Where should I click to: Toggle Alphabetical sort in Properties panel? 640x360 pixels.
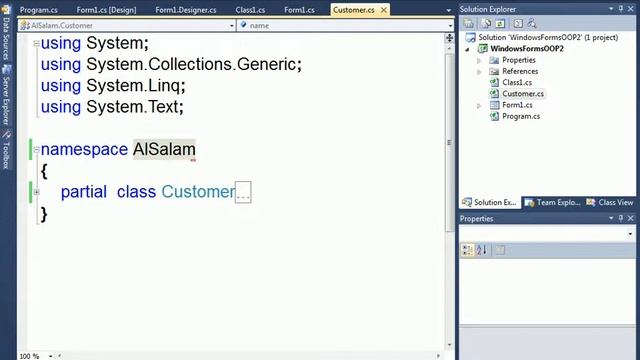pos(482,250)
